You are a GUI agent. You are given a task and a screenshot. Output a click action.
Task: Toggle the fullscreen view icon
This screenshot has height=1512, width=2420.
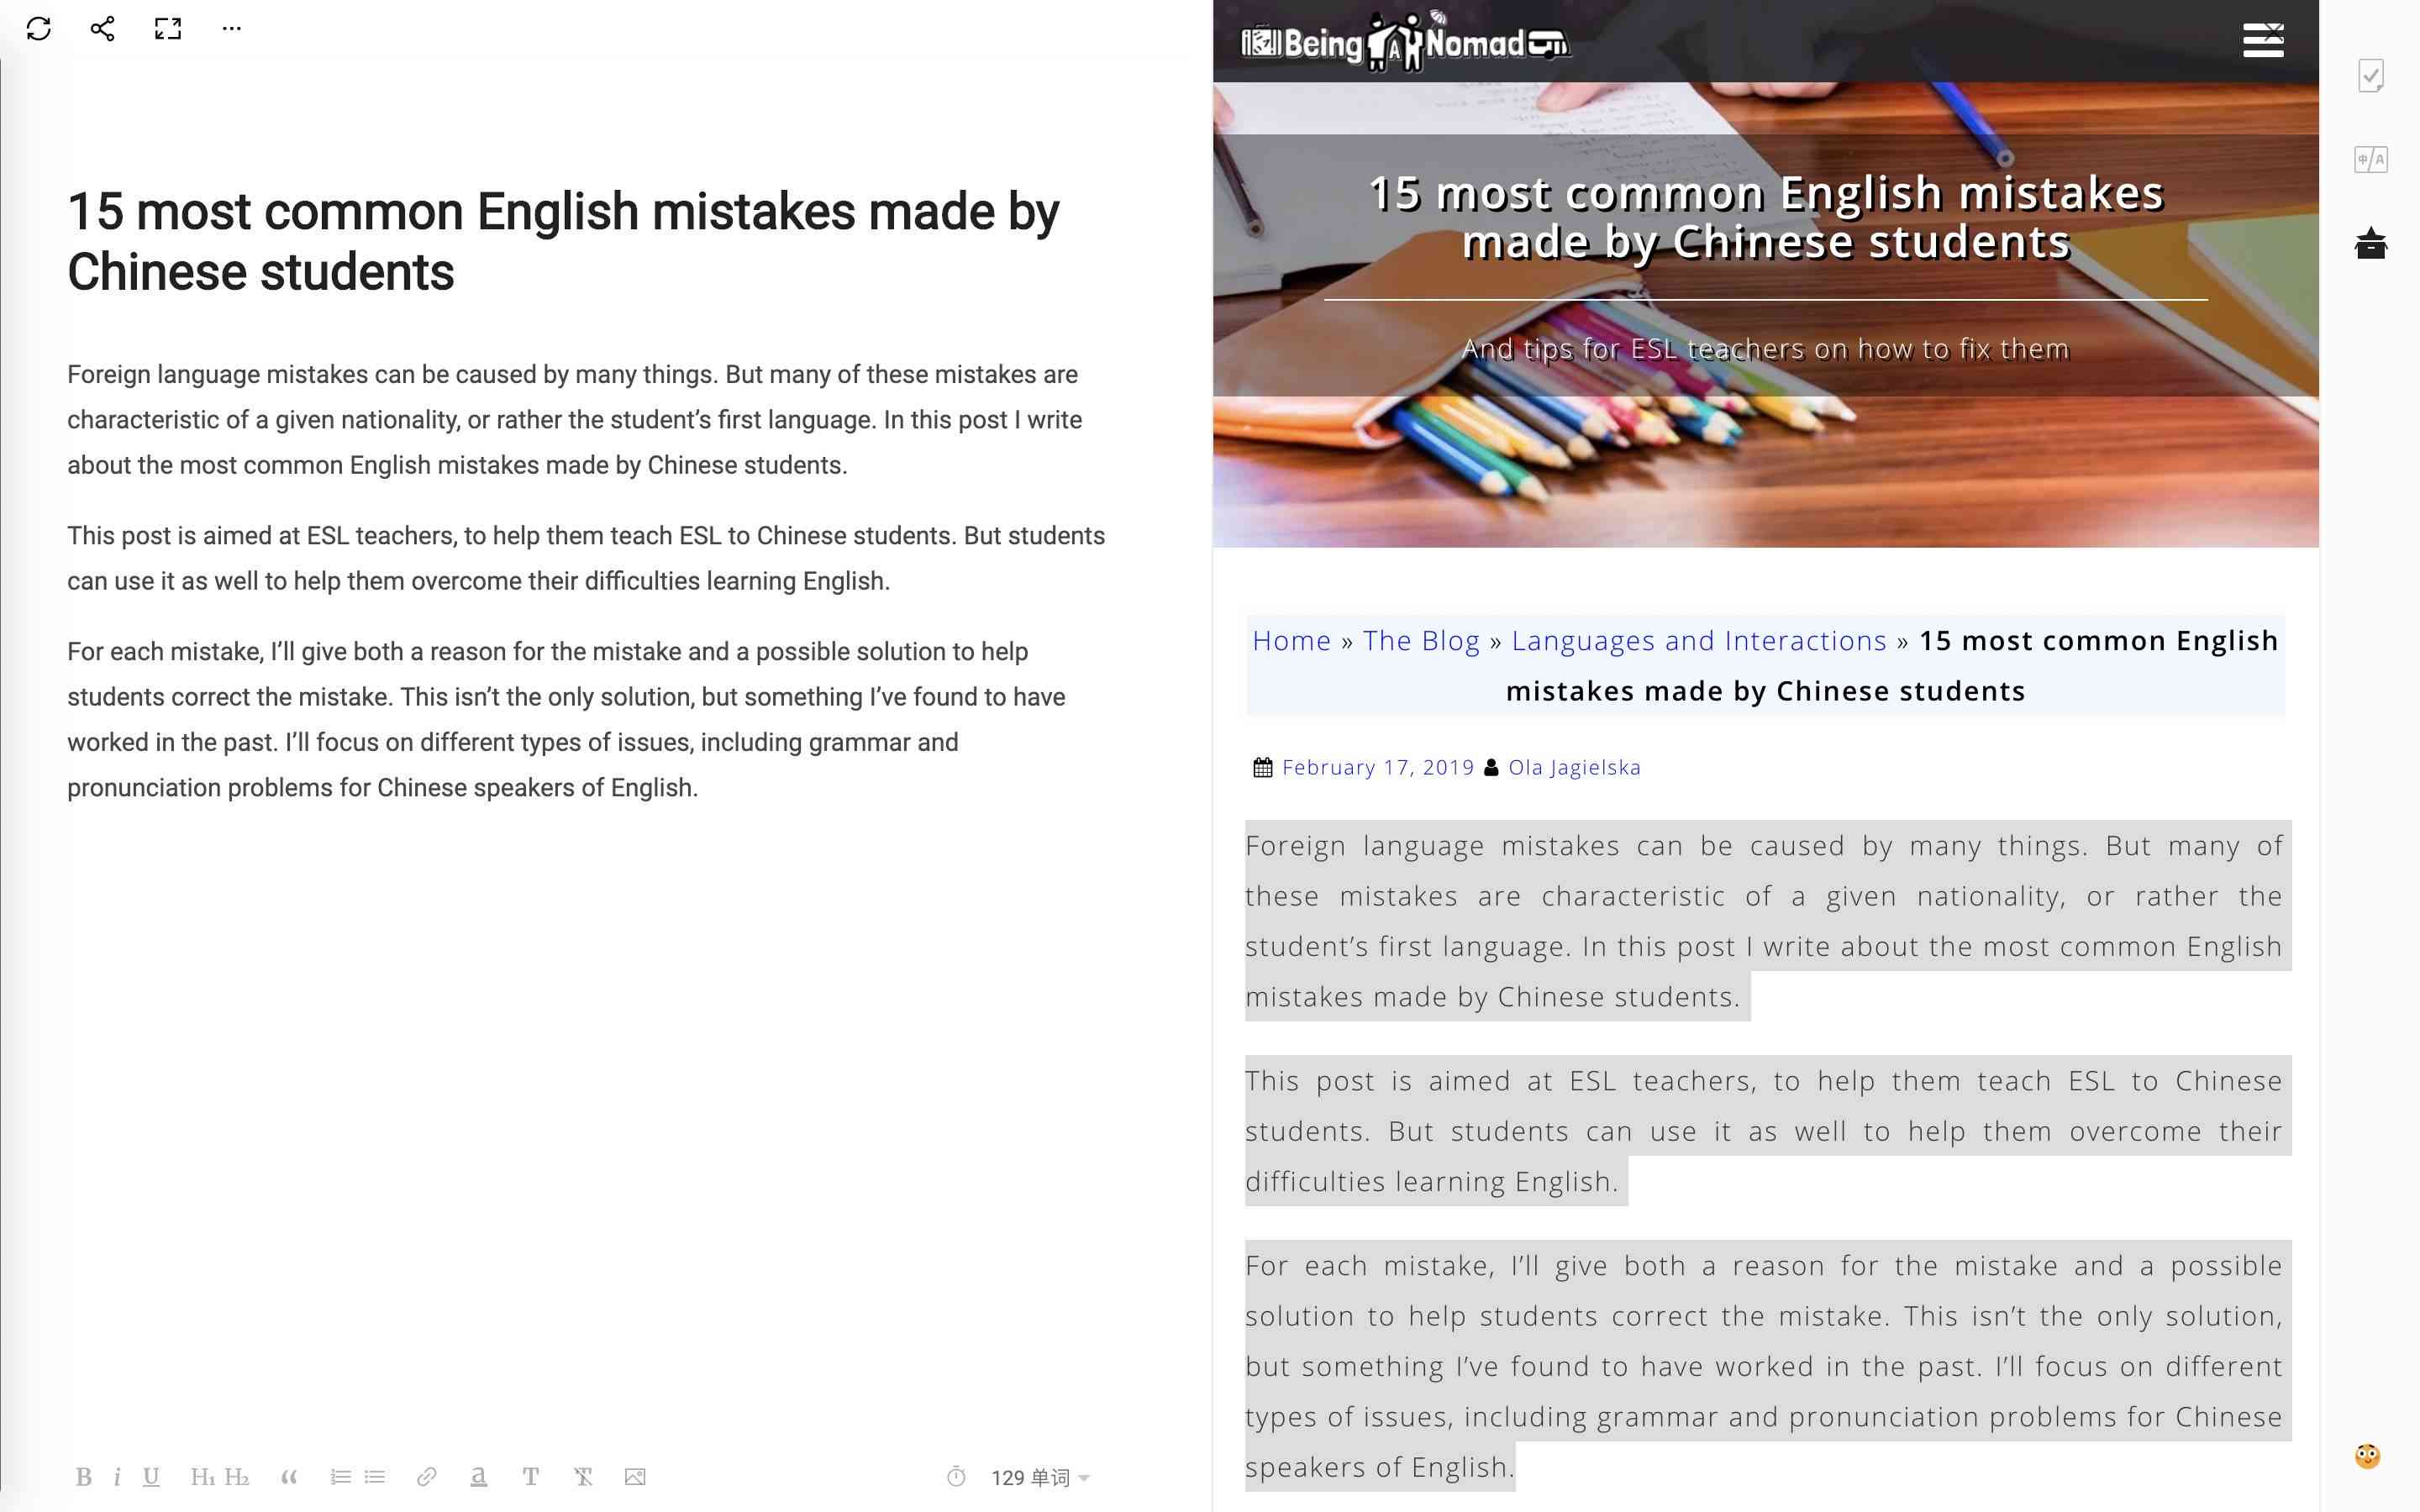[167, 28]
